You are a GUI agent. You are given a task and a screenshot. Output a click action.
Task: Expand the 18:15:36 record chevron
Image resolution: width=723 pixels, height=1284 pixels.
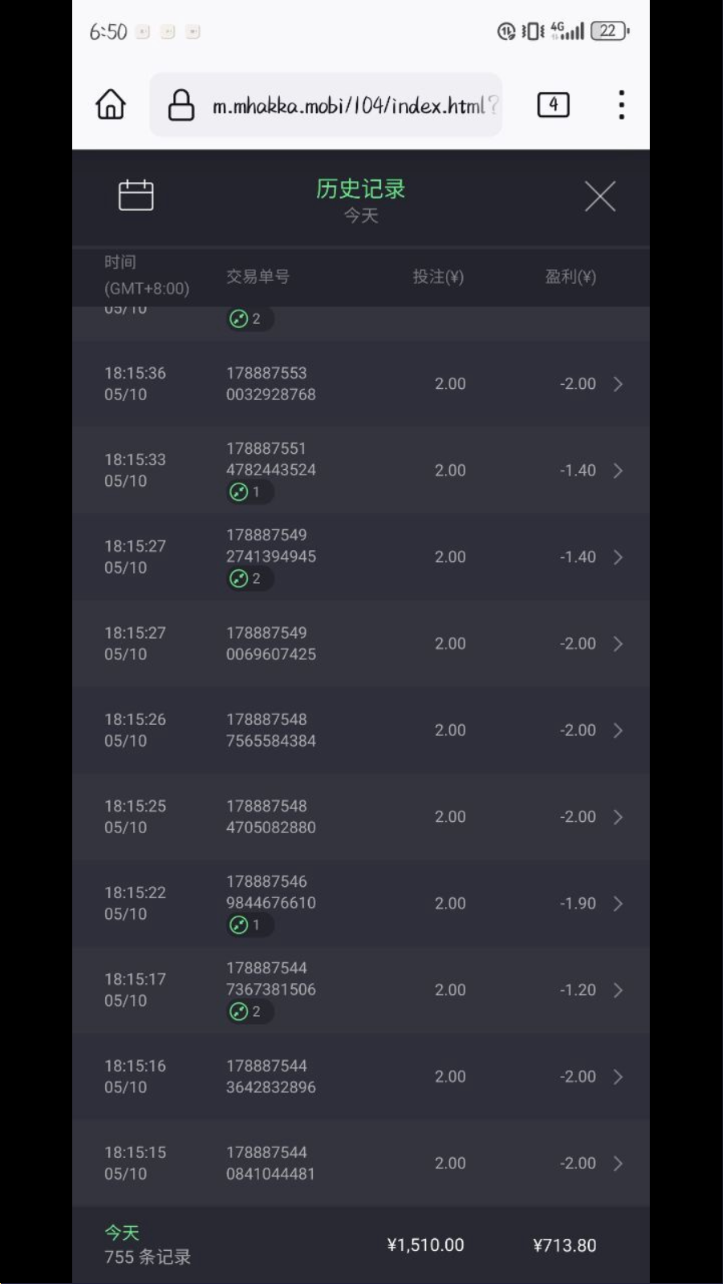tap(618, 384)
